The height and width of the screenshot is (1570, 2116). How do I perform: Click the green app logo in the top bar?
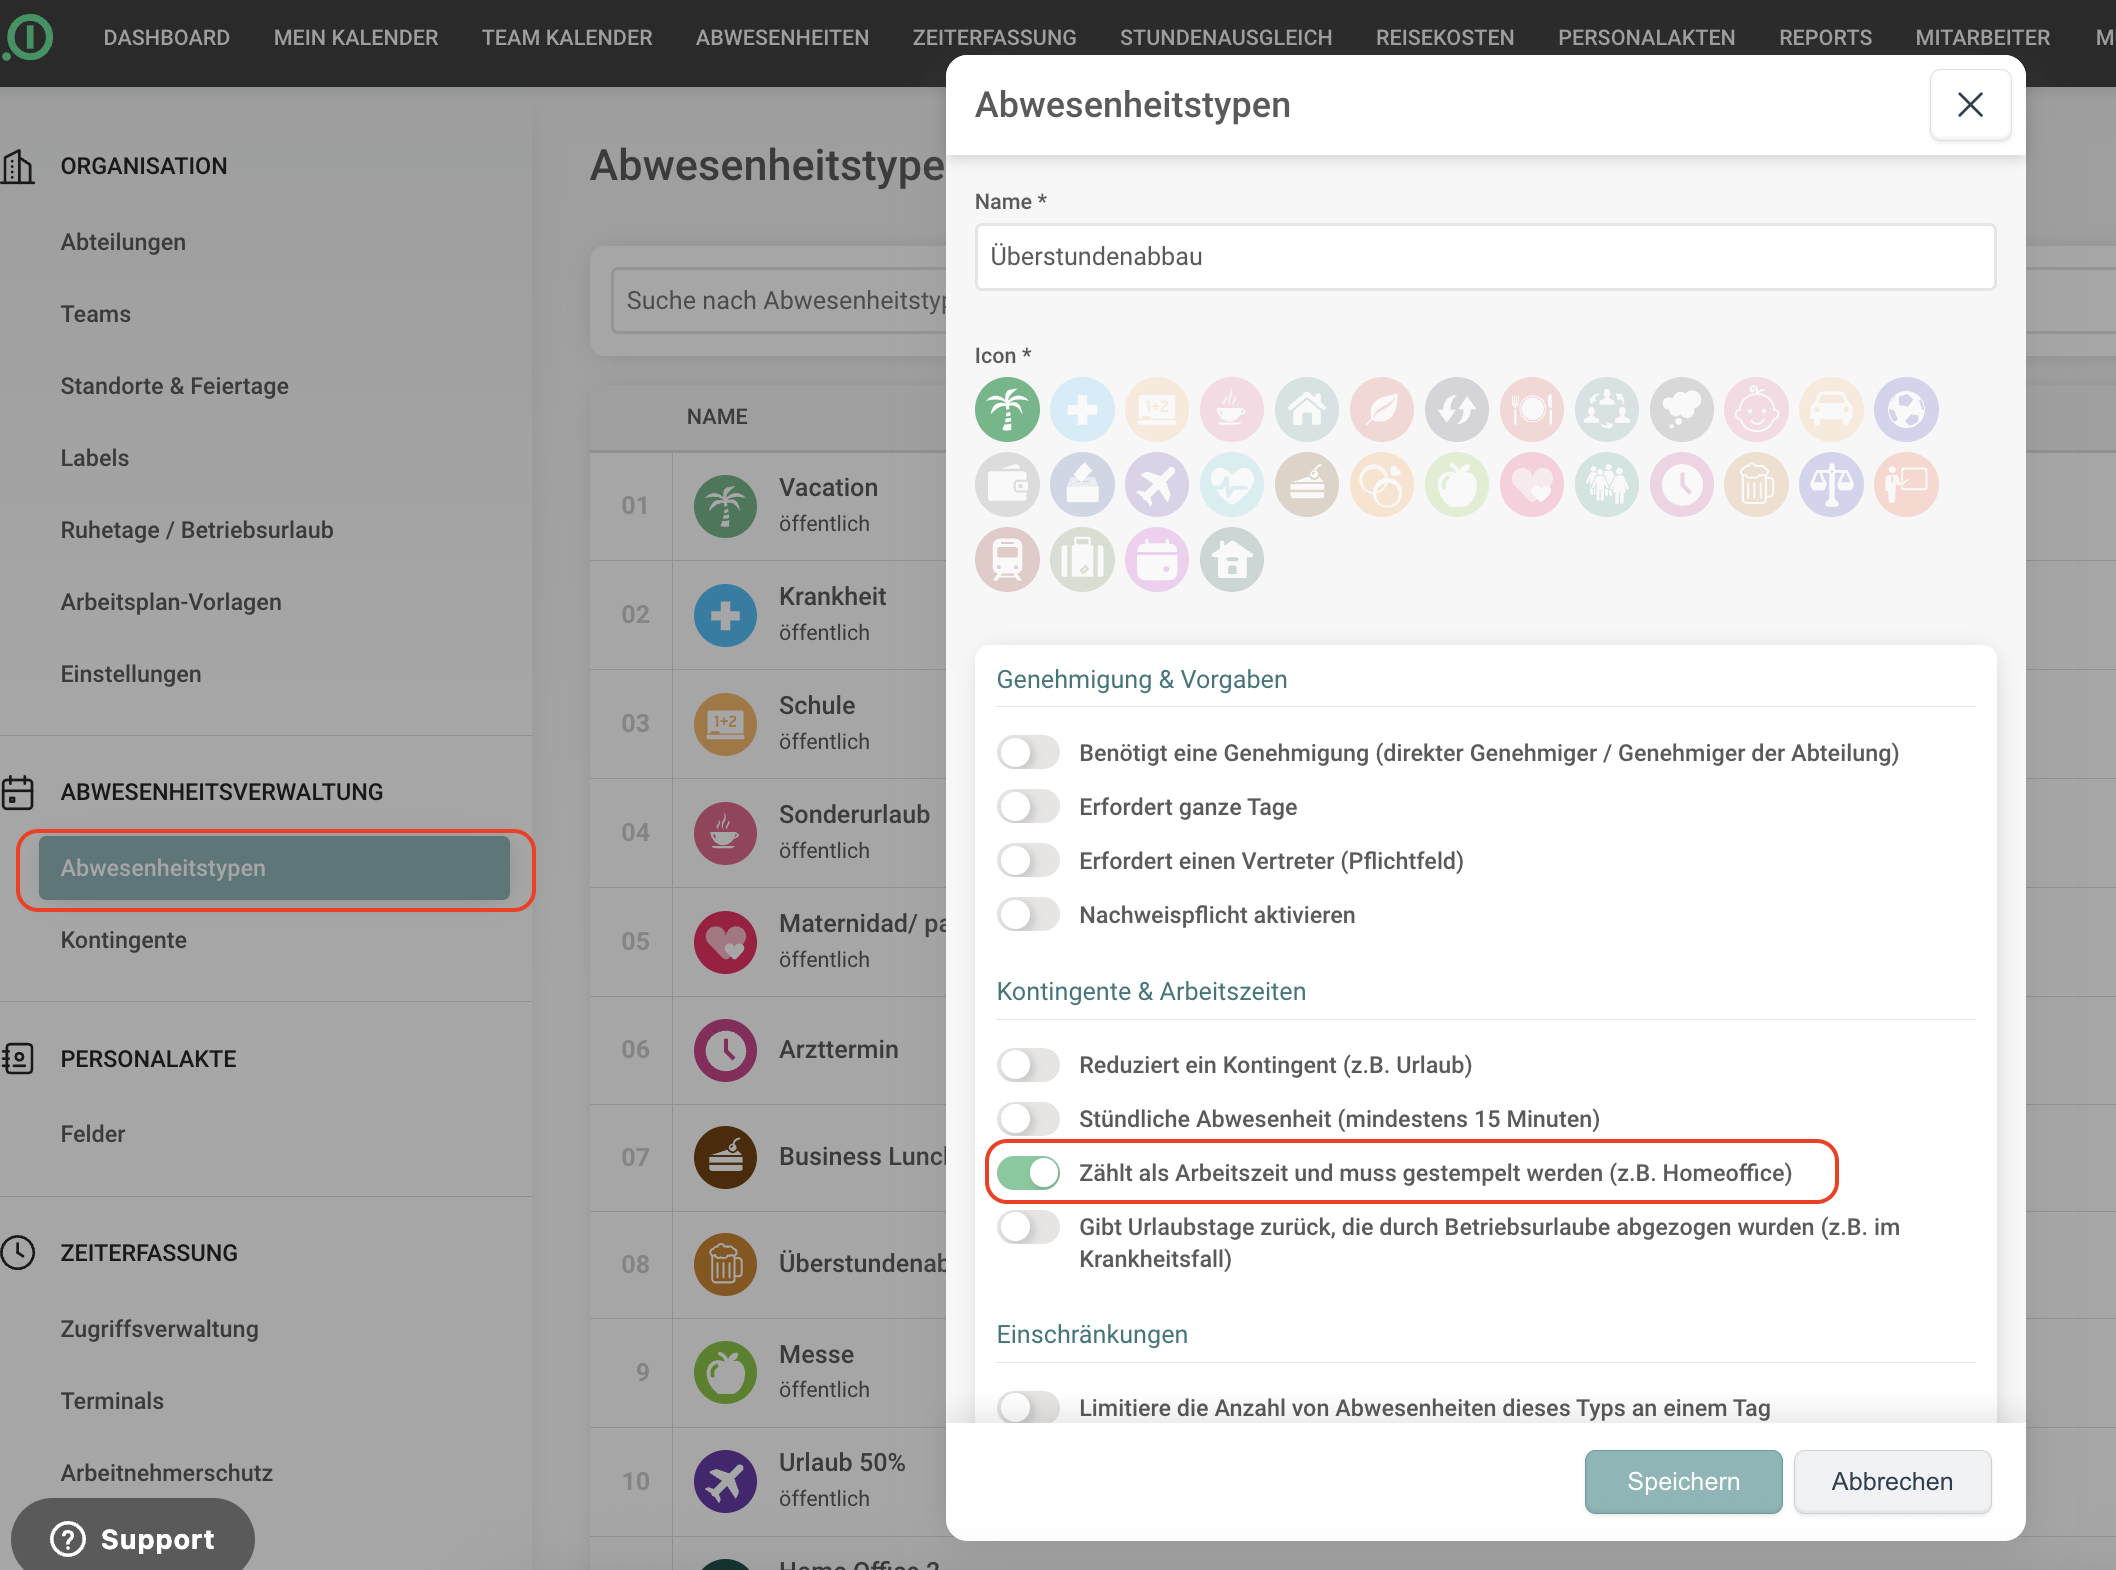point(28,38)
